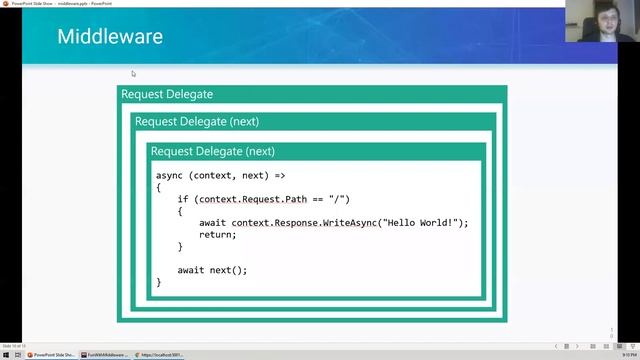Click the slide counter in status bar
Screen dimensions: 640x360
(x=14, y=346)
